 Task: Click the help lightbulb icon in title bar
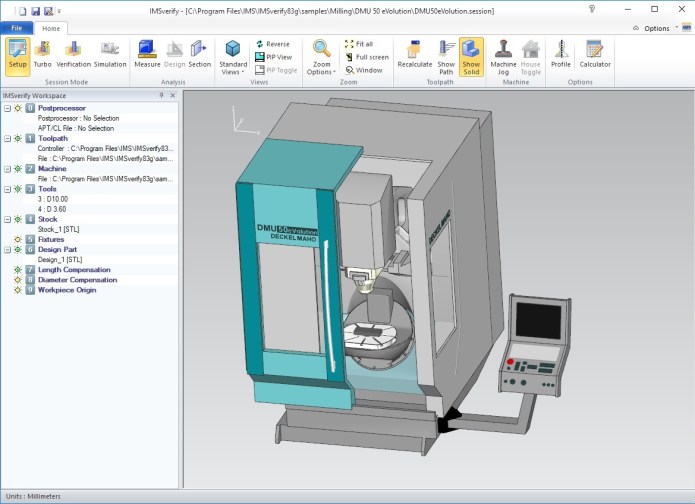click(x=592, y=9)
